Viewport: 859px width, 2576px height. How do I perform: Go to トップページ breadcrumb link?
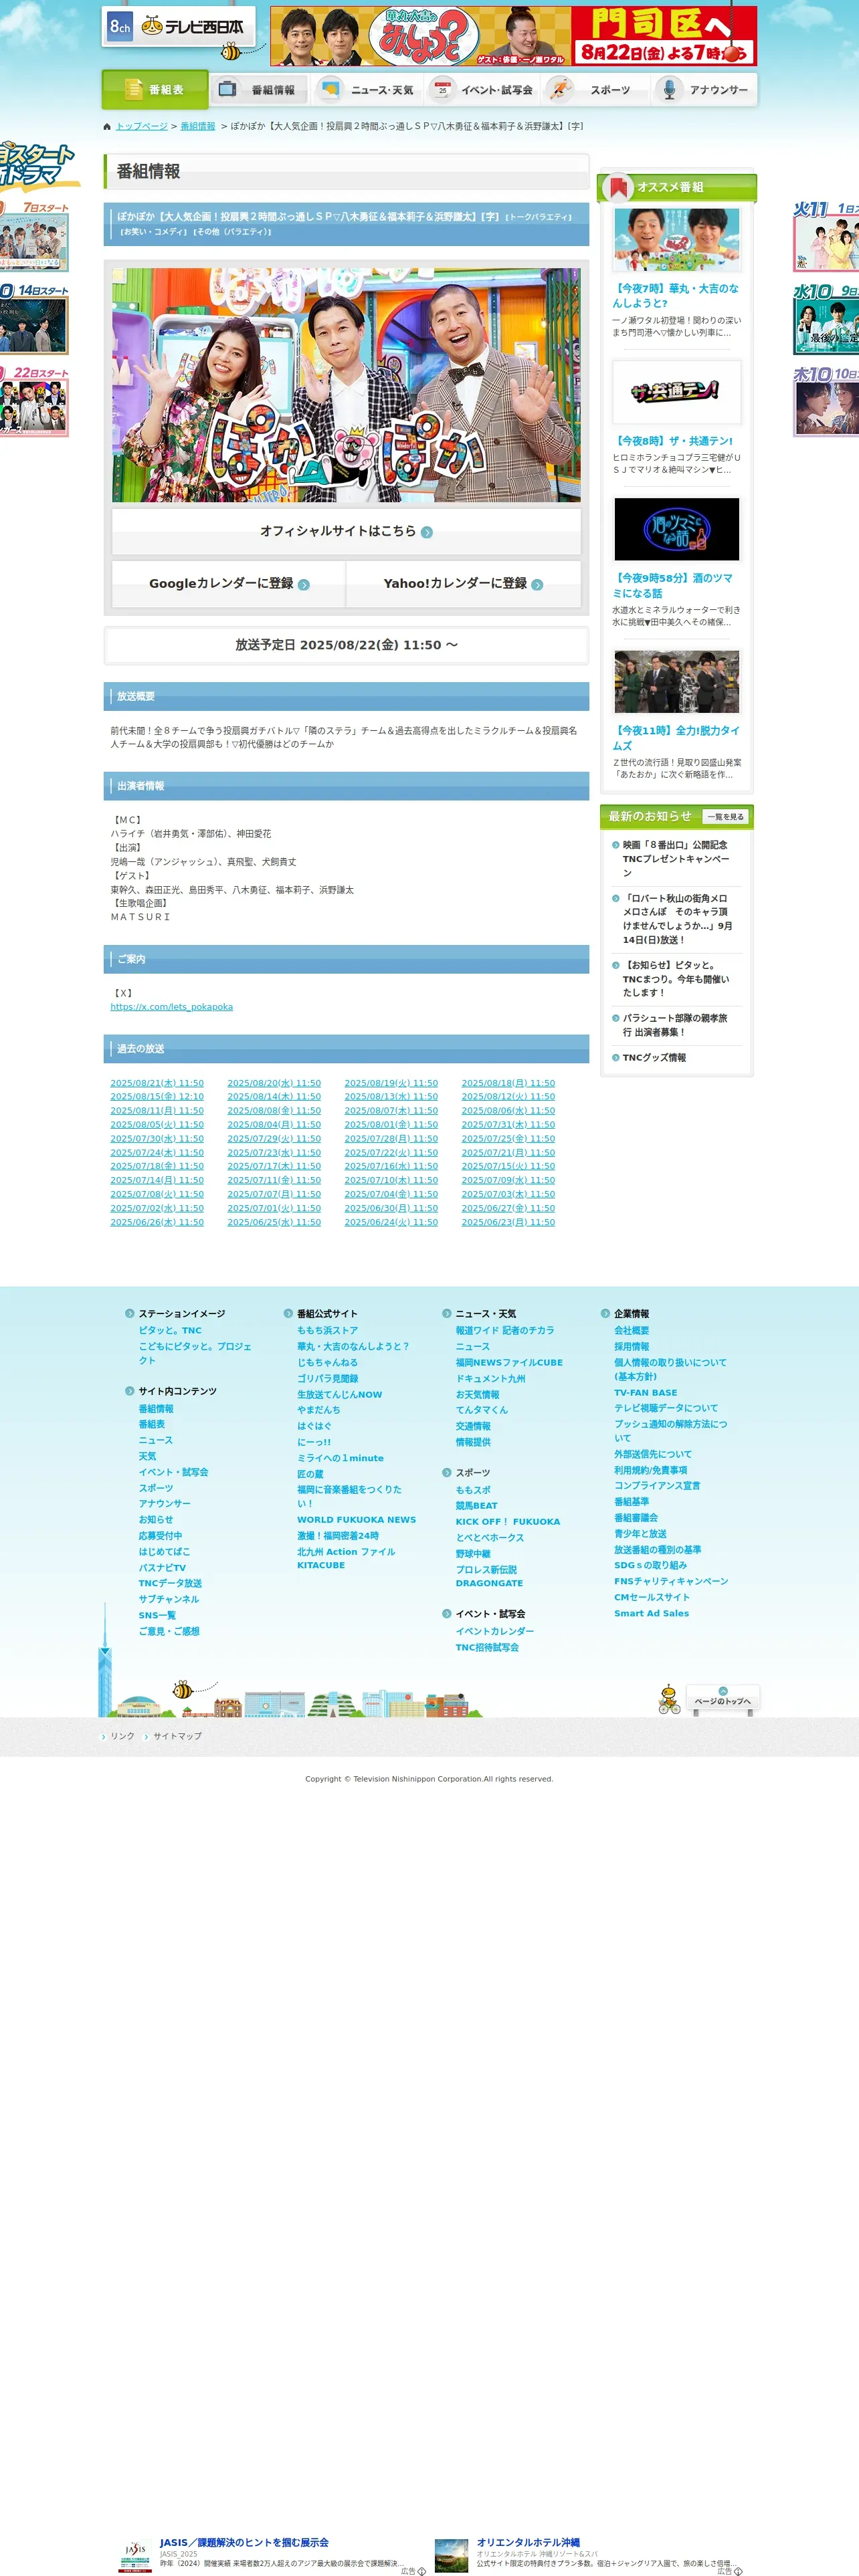tap(141, 127)
